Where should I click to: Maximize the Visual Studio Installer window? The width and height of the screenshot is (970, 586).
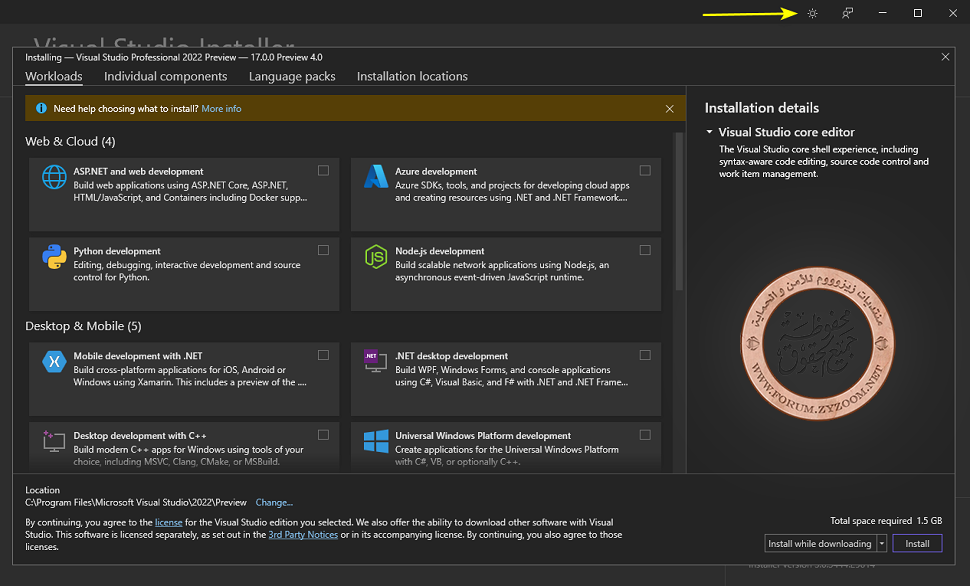[x=918, y=13]
